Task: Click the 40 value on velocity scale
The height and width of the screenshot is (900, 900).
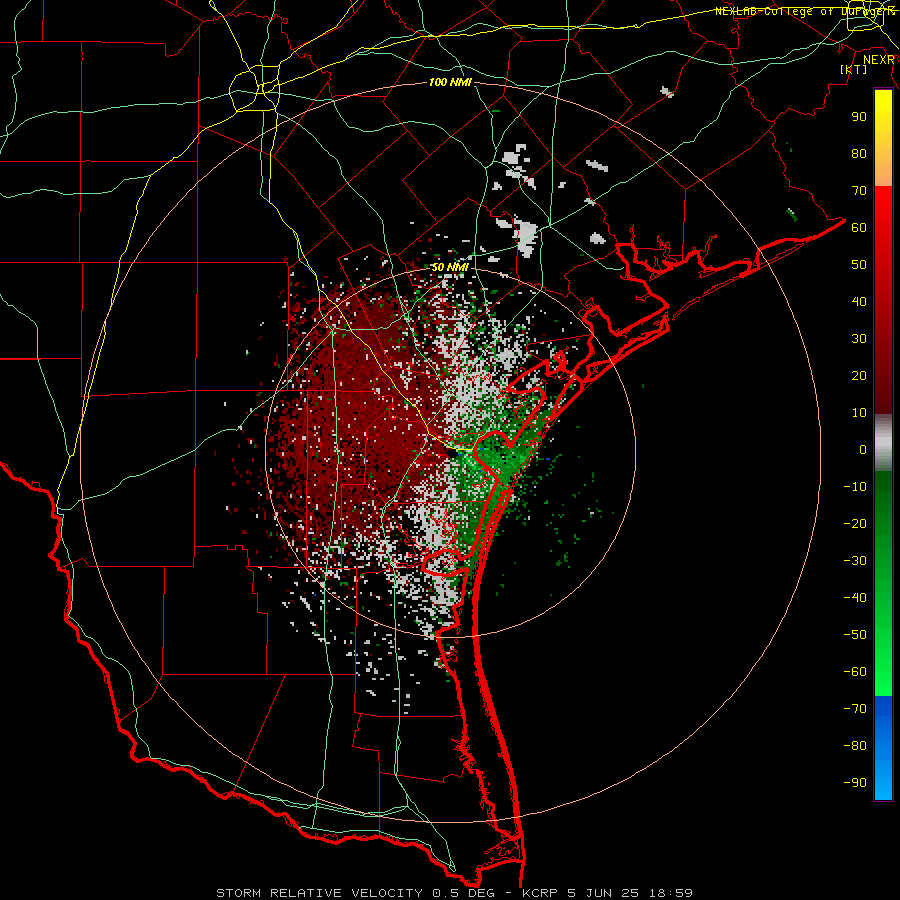Action: click(859, 301)
